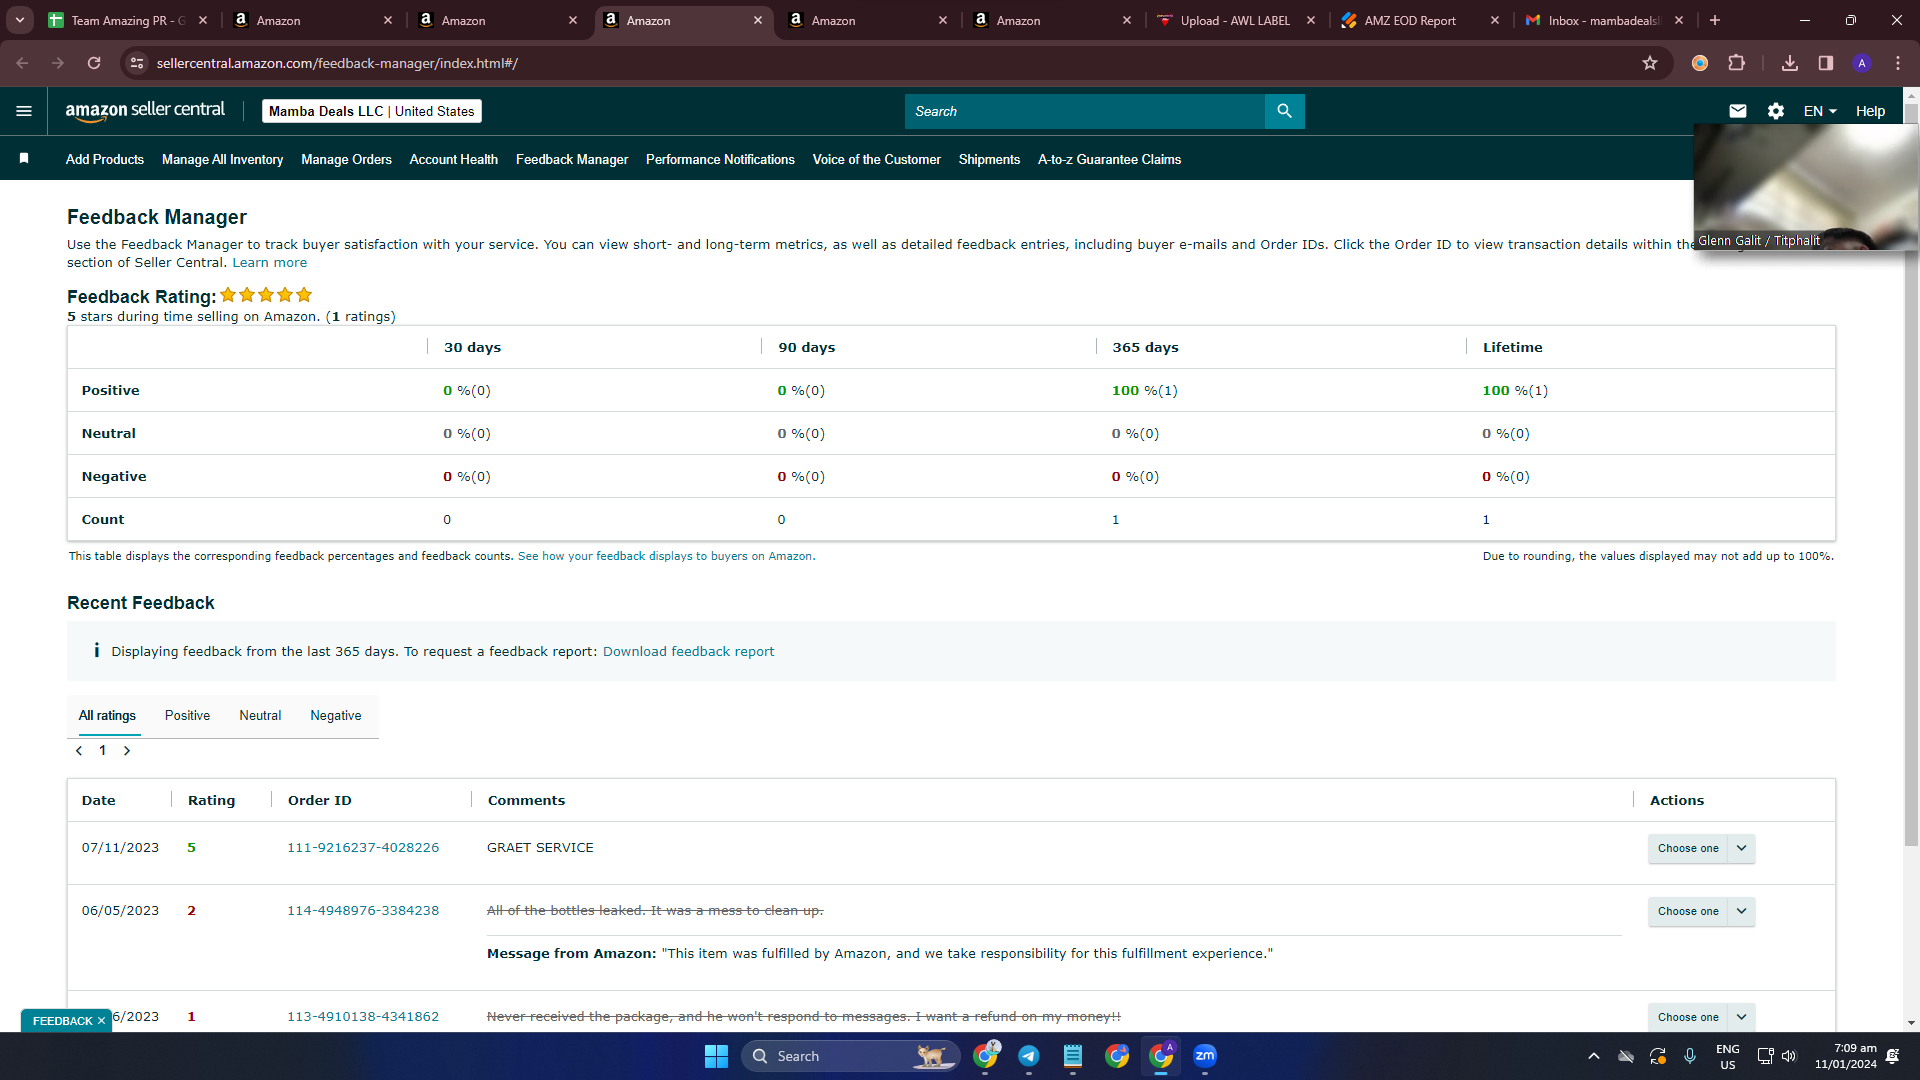Viewport: 1920px width, 1080px height.
Task: Click the Seller Central search field
Action: (x=1085, y=111)
